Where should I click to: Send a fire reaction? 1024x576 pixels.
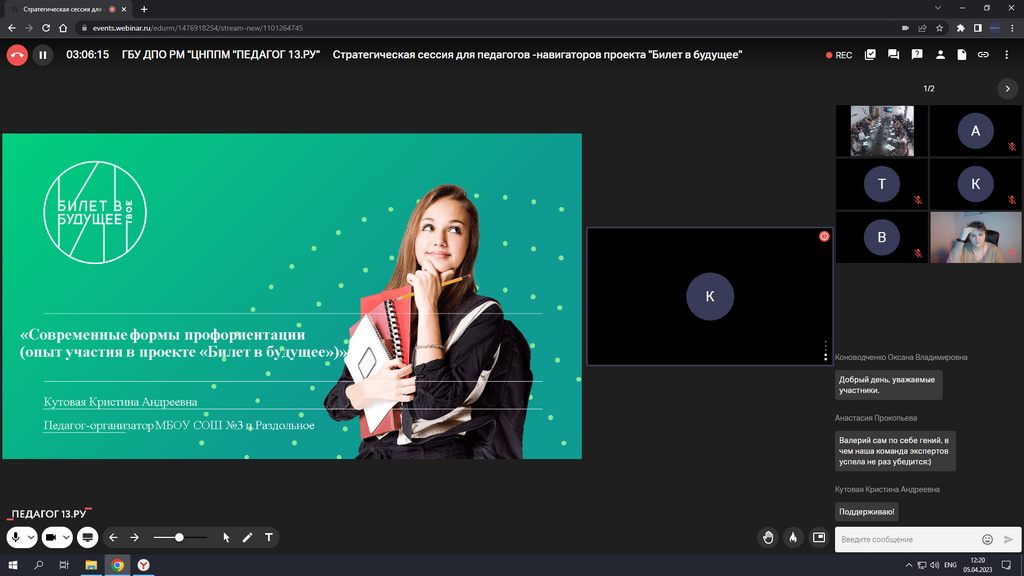793,537
